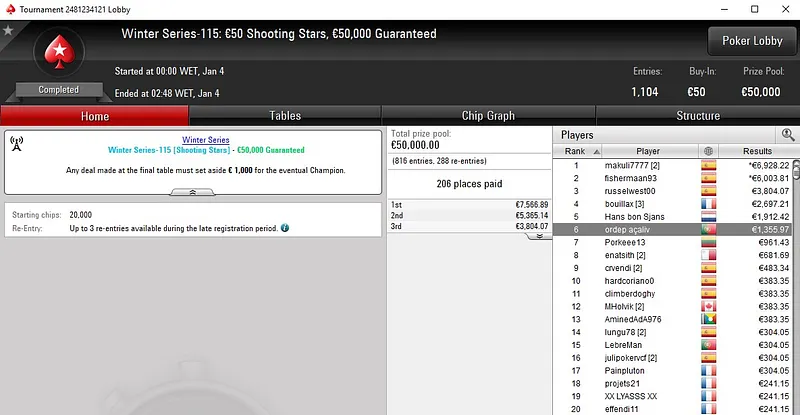Sort players by country globe icon
The image size is (800, 415).
click(709, 151)
